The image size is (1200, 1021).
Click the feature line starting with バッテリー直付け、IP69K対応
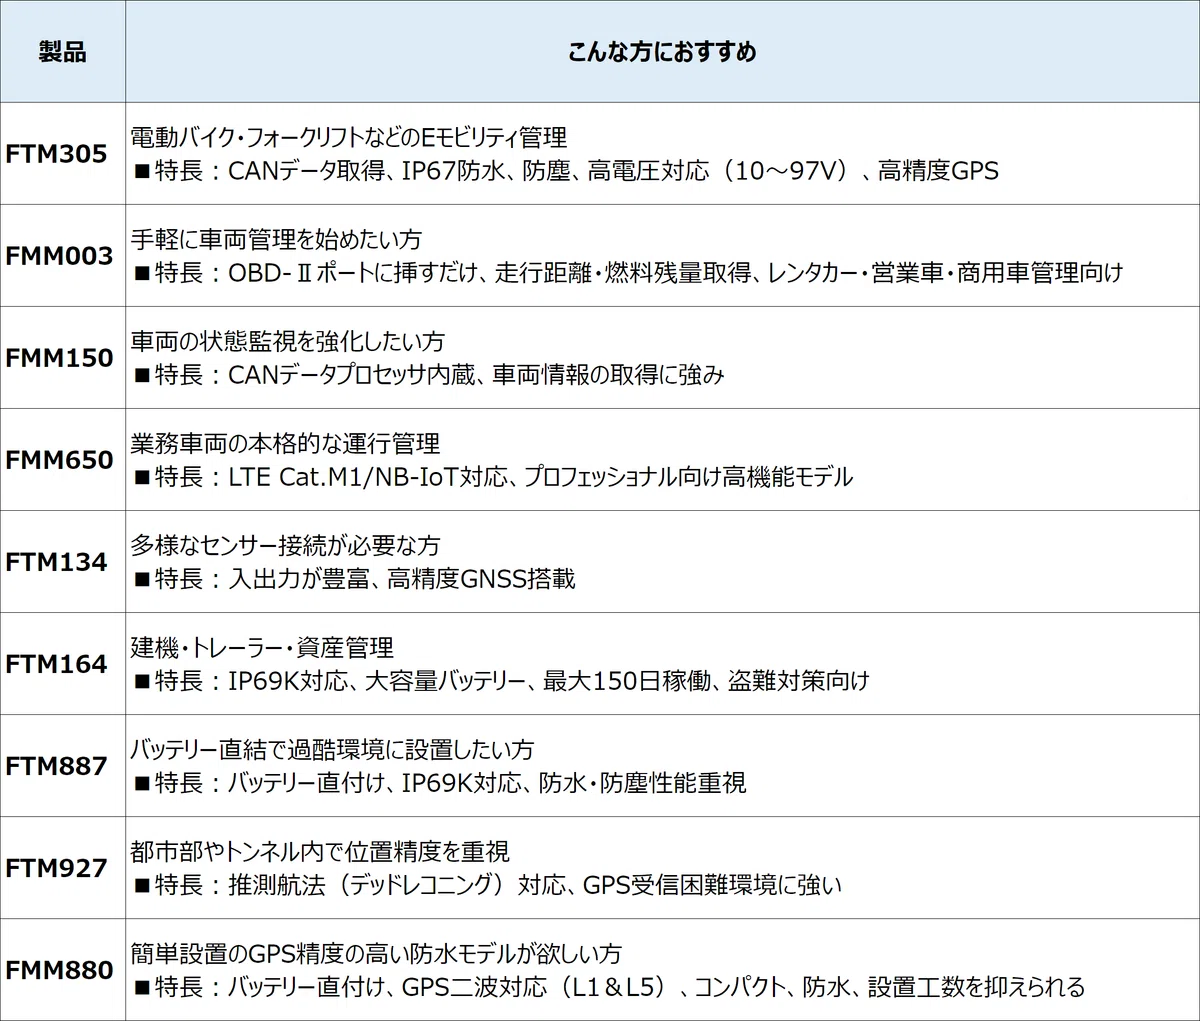[440, 783]
